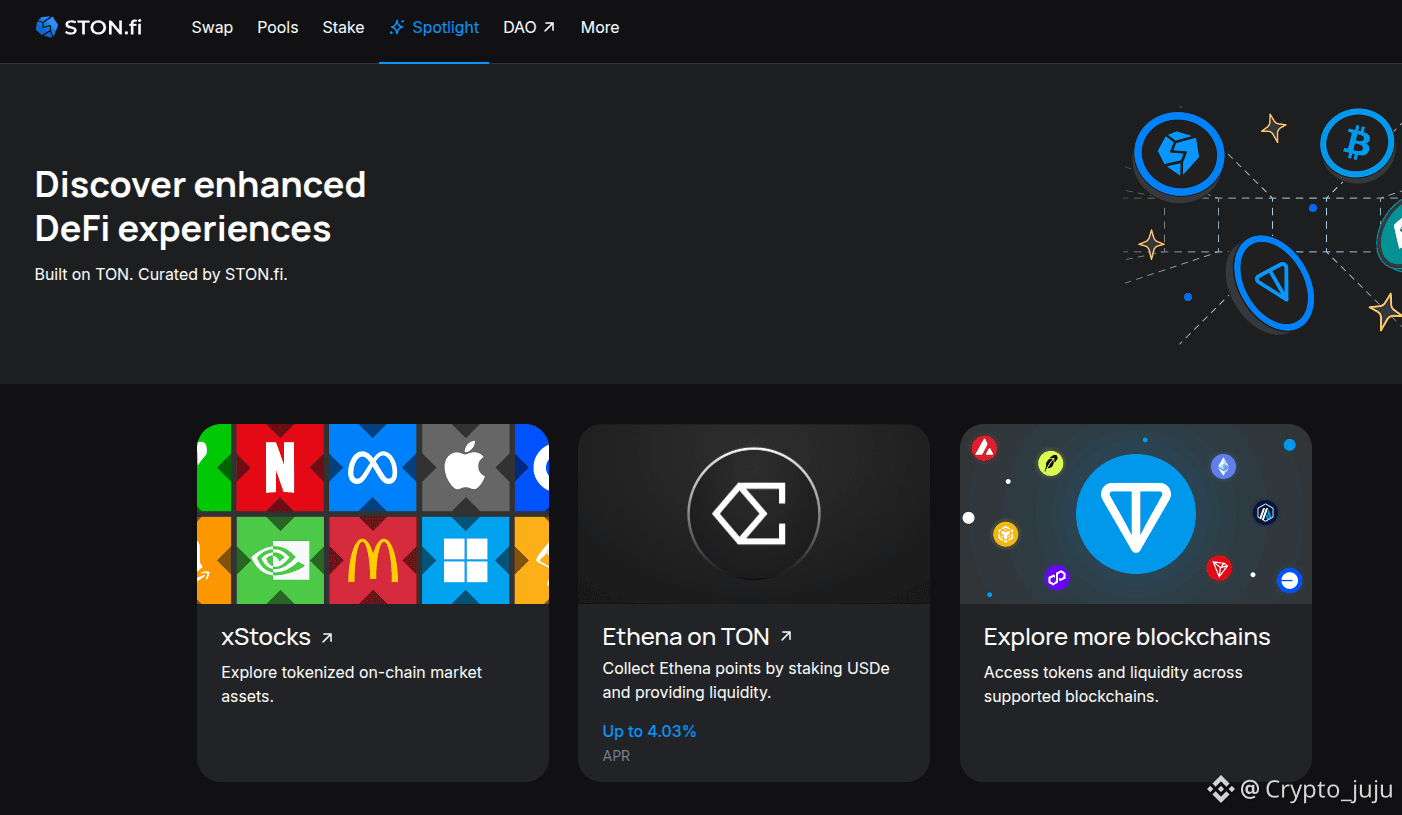Click the xStocks external link arrow
1402x815 pixels.
[327, 637]
